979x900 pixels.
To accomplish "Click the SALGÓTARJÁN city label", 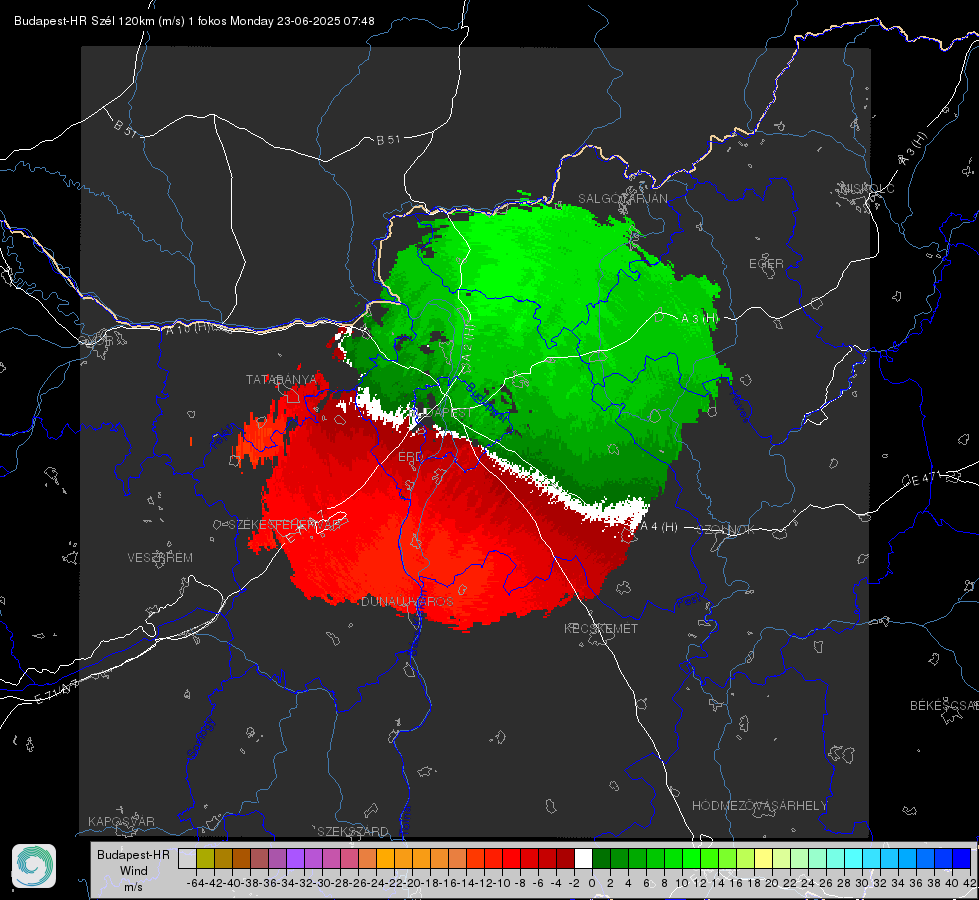I will pos(622,199).
